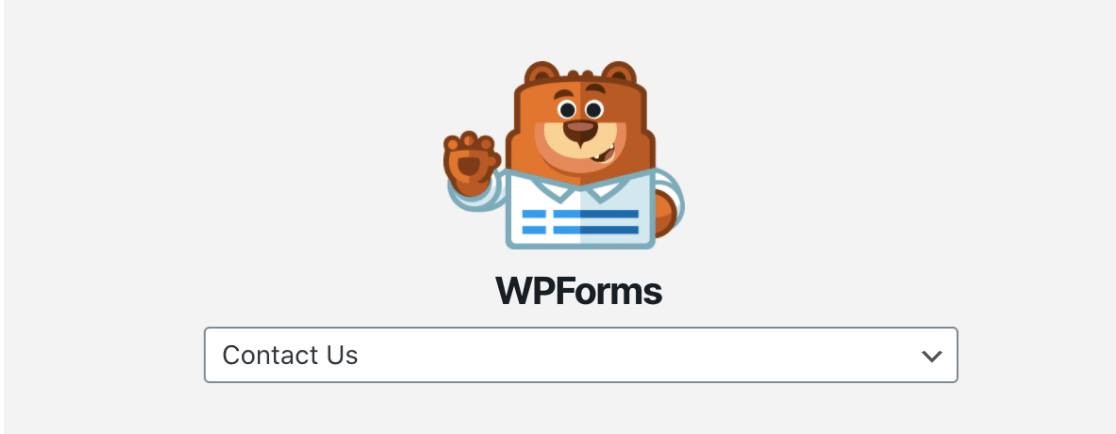Click the blue form lines on bear's shirt
The image size is (1116, 434).
580,221
